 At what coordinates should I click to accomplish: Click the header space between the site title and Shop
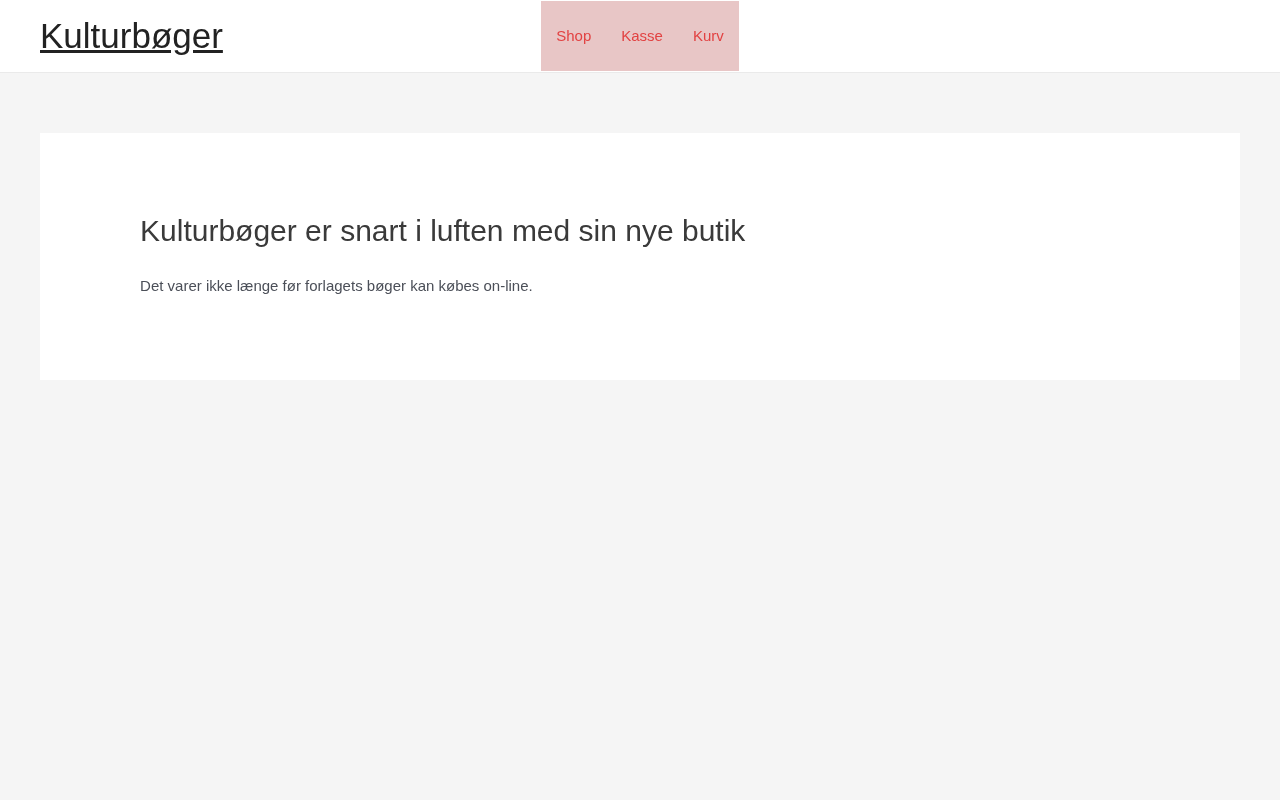click(x=382, y=36)
